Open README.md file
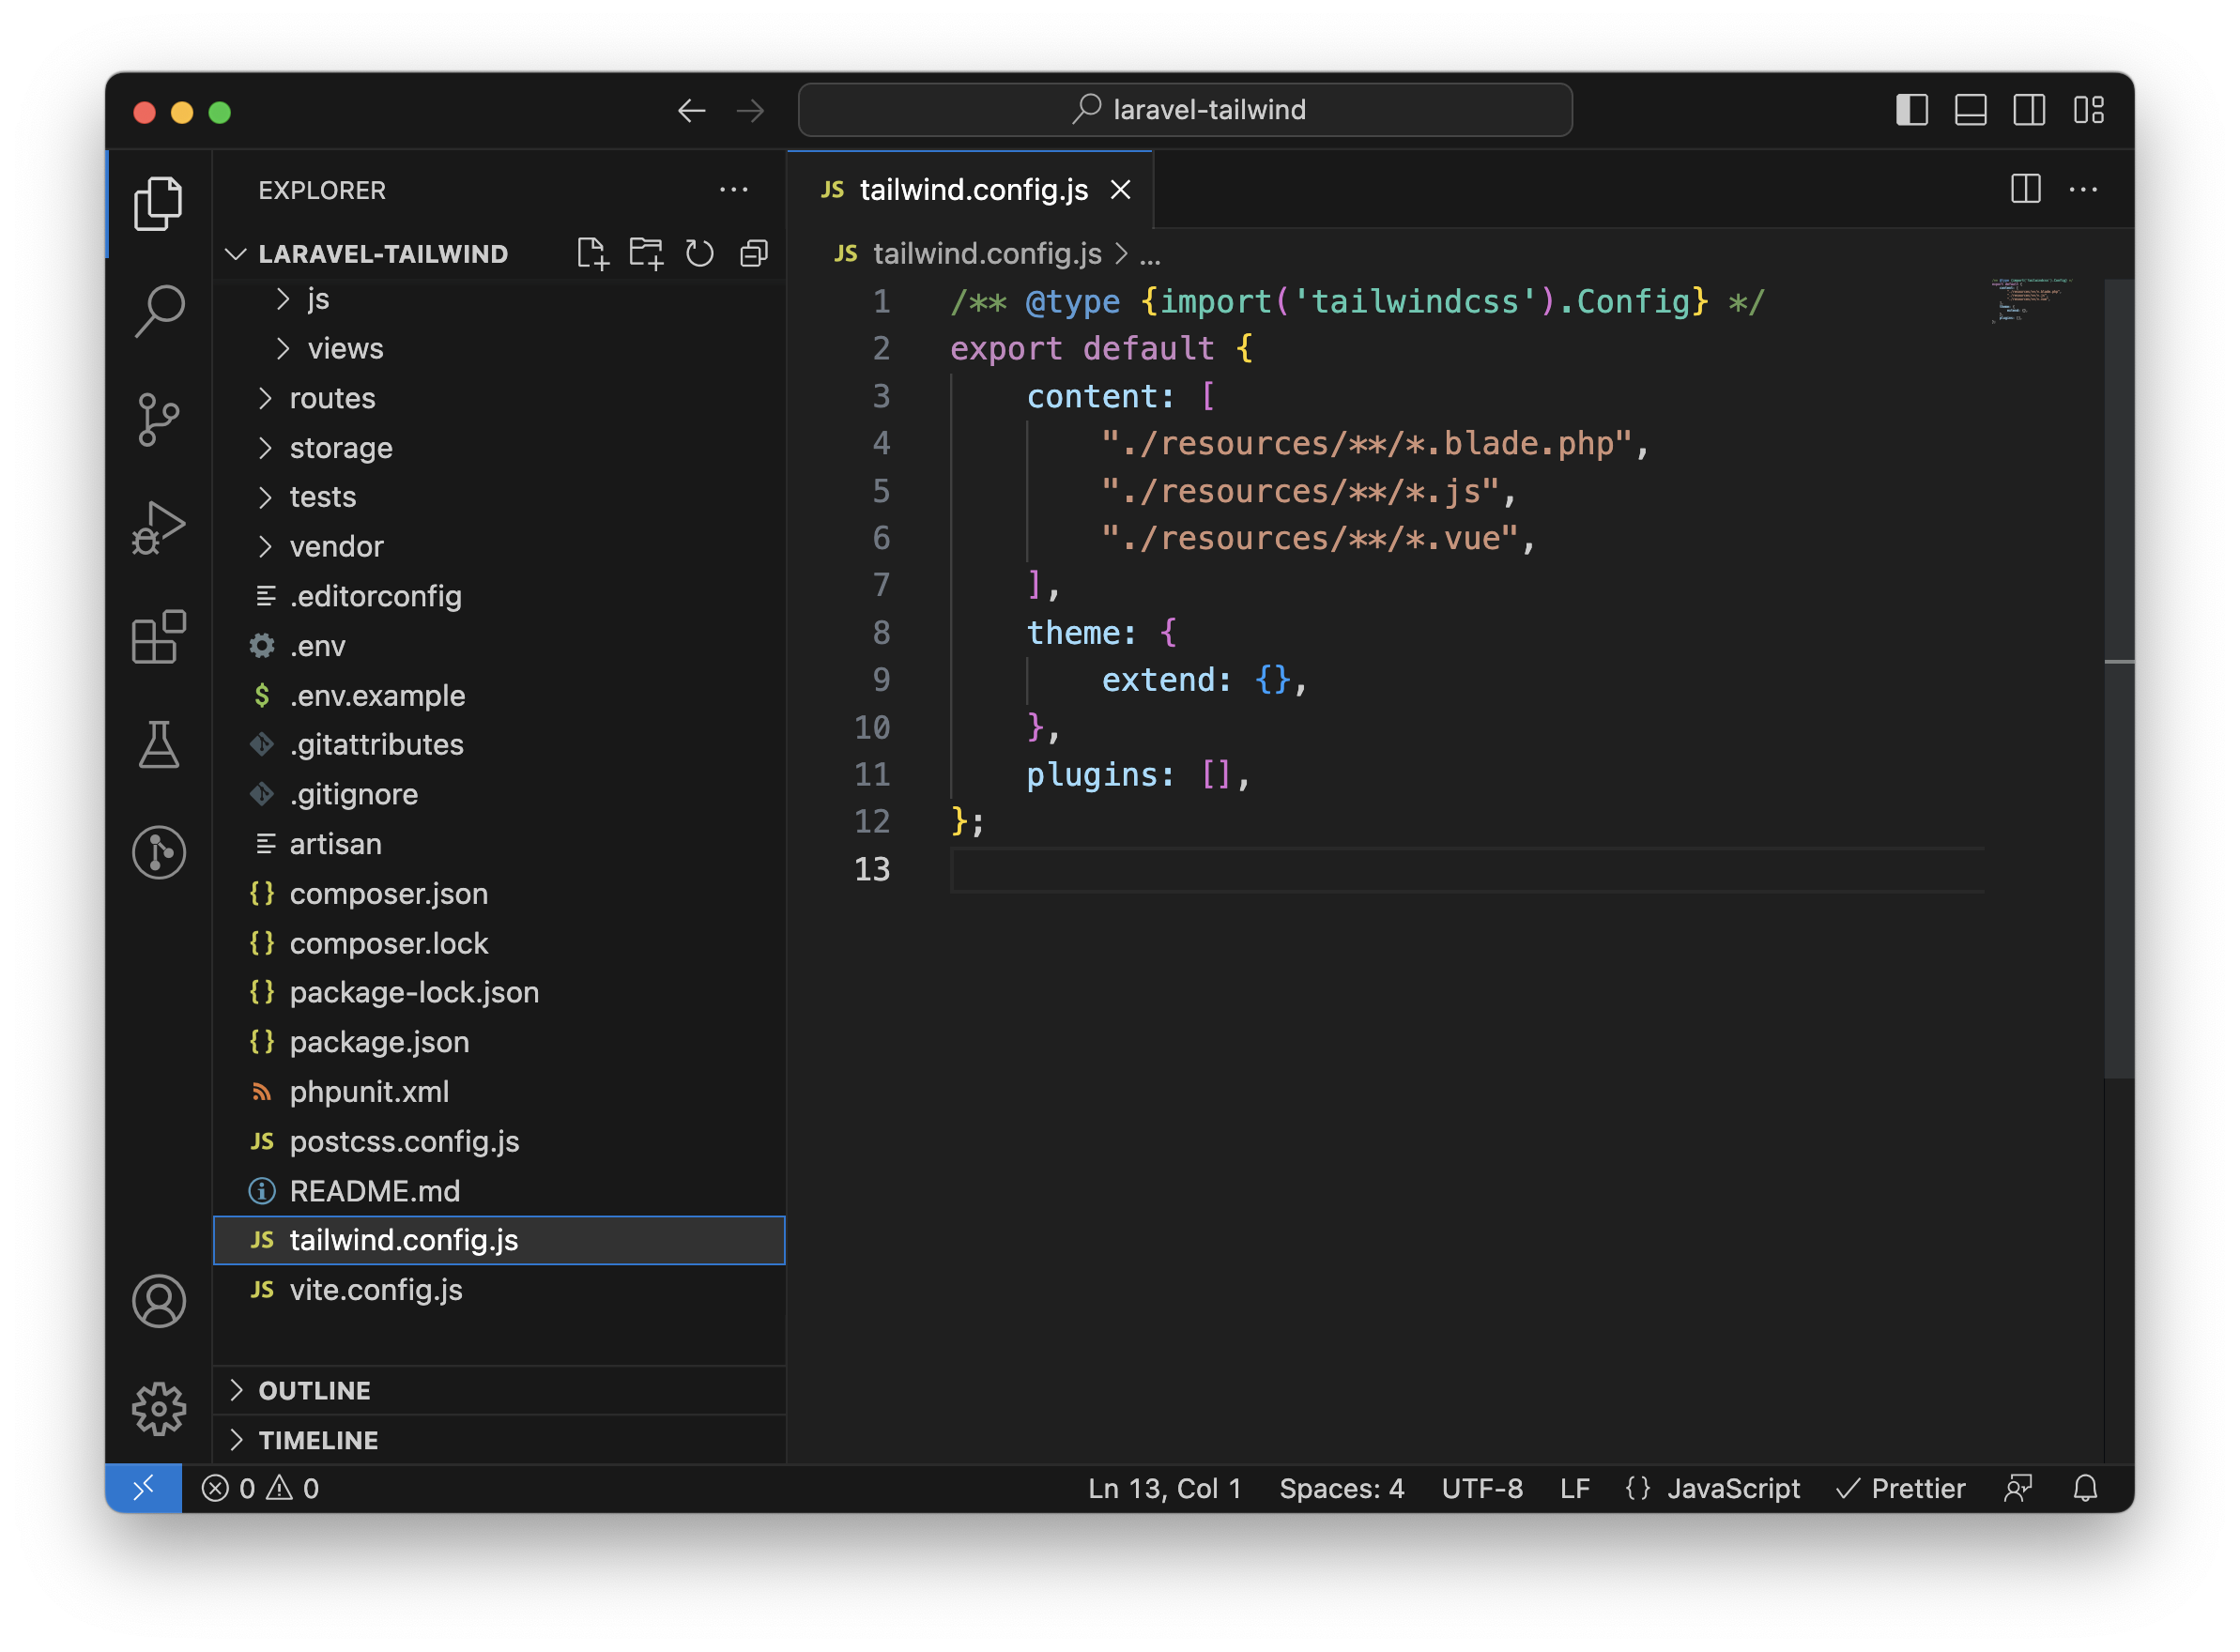The image size is (2240, 1652). tap(500, 1192)
